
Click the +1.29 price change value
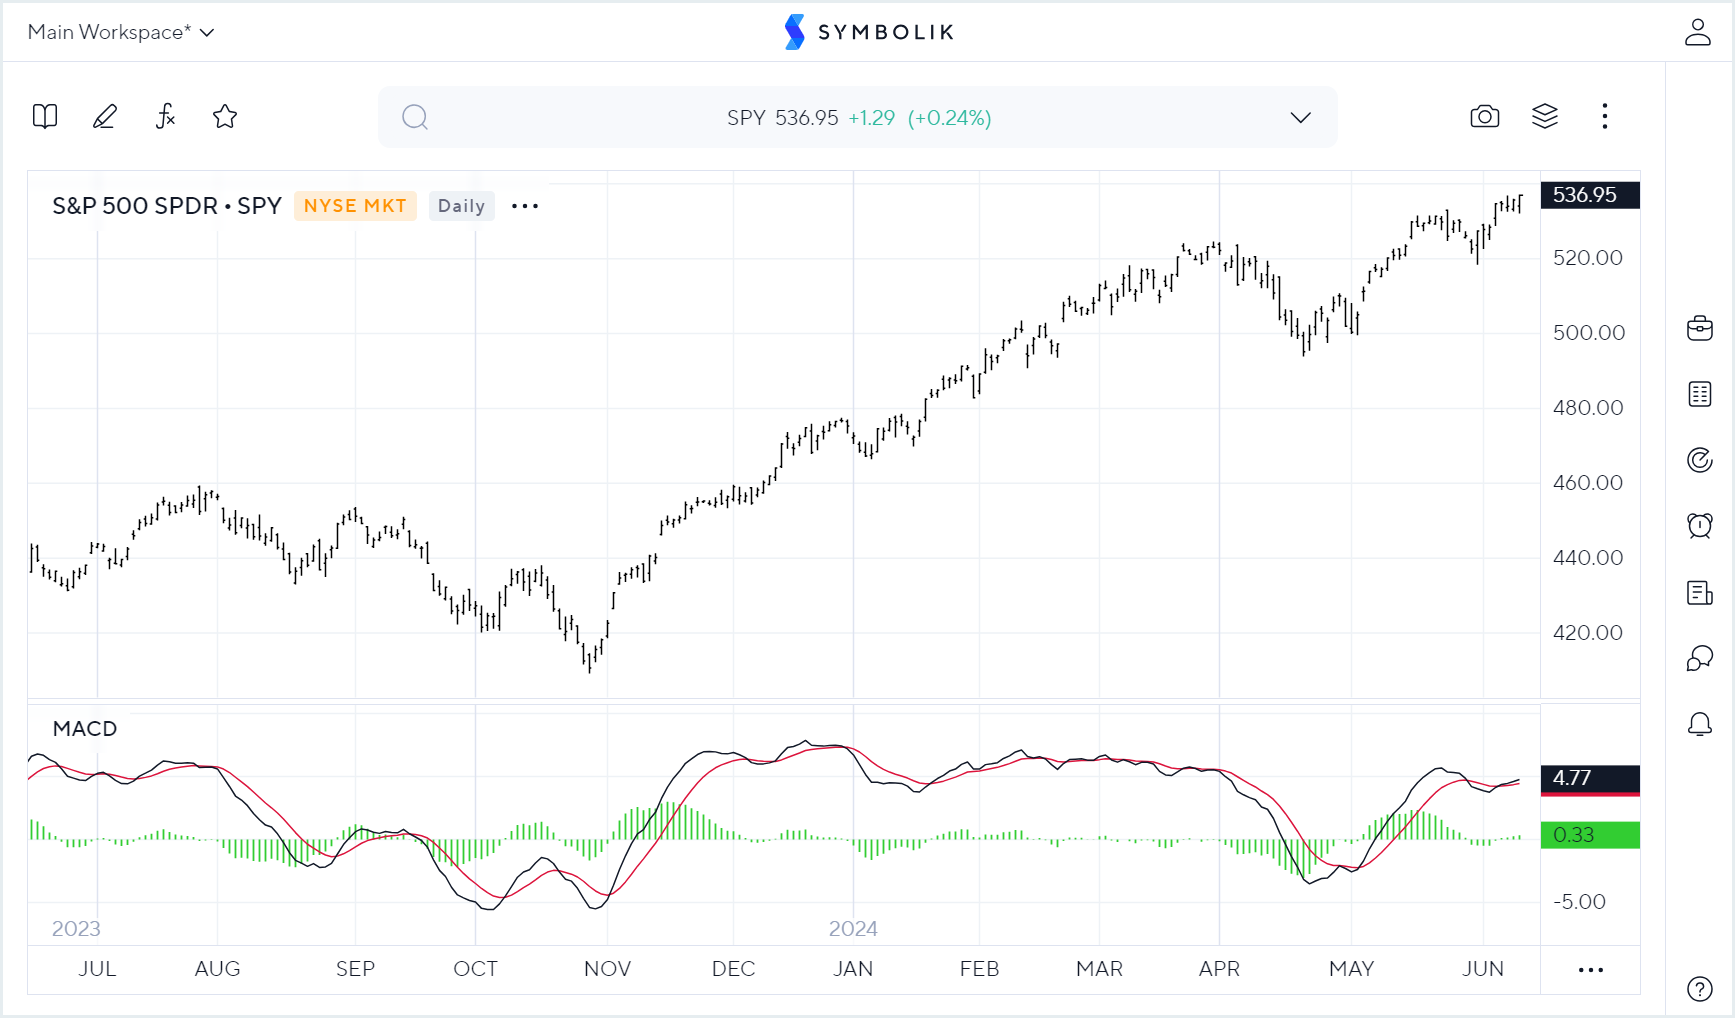872,118
